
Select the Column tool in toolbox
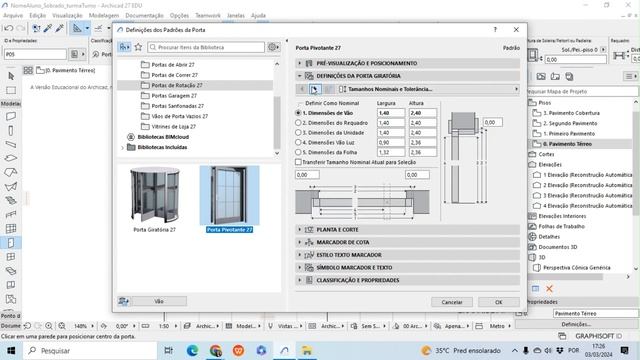11,131
